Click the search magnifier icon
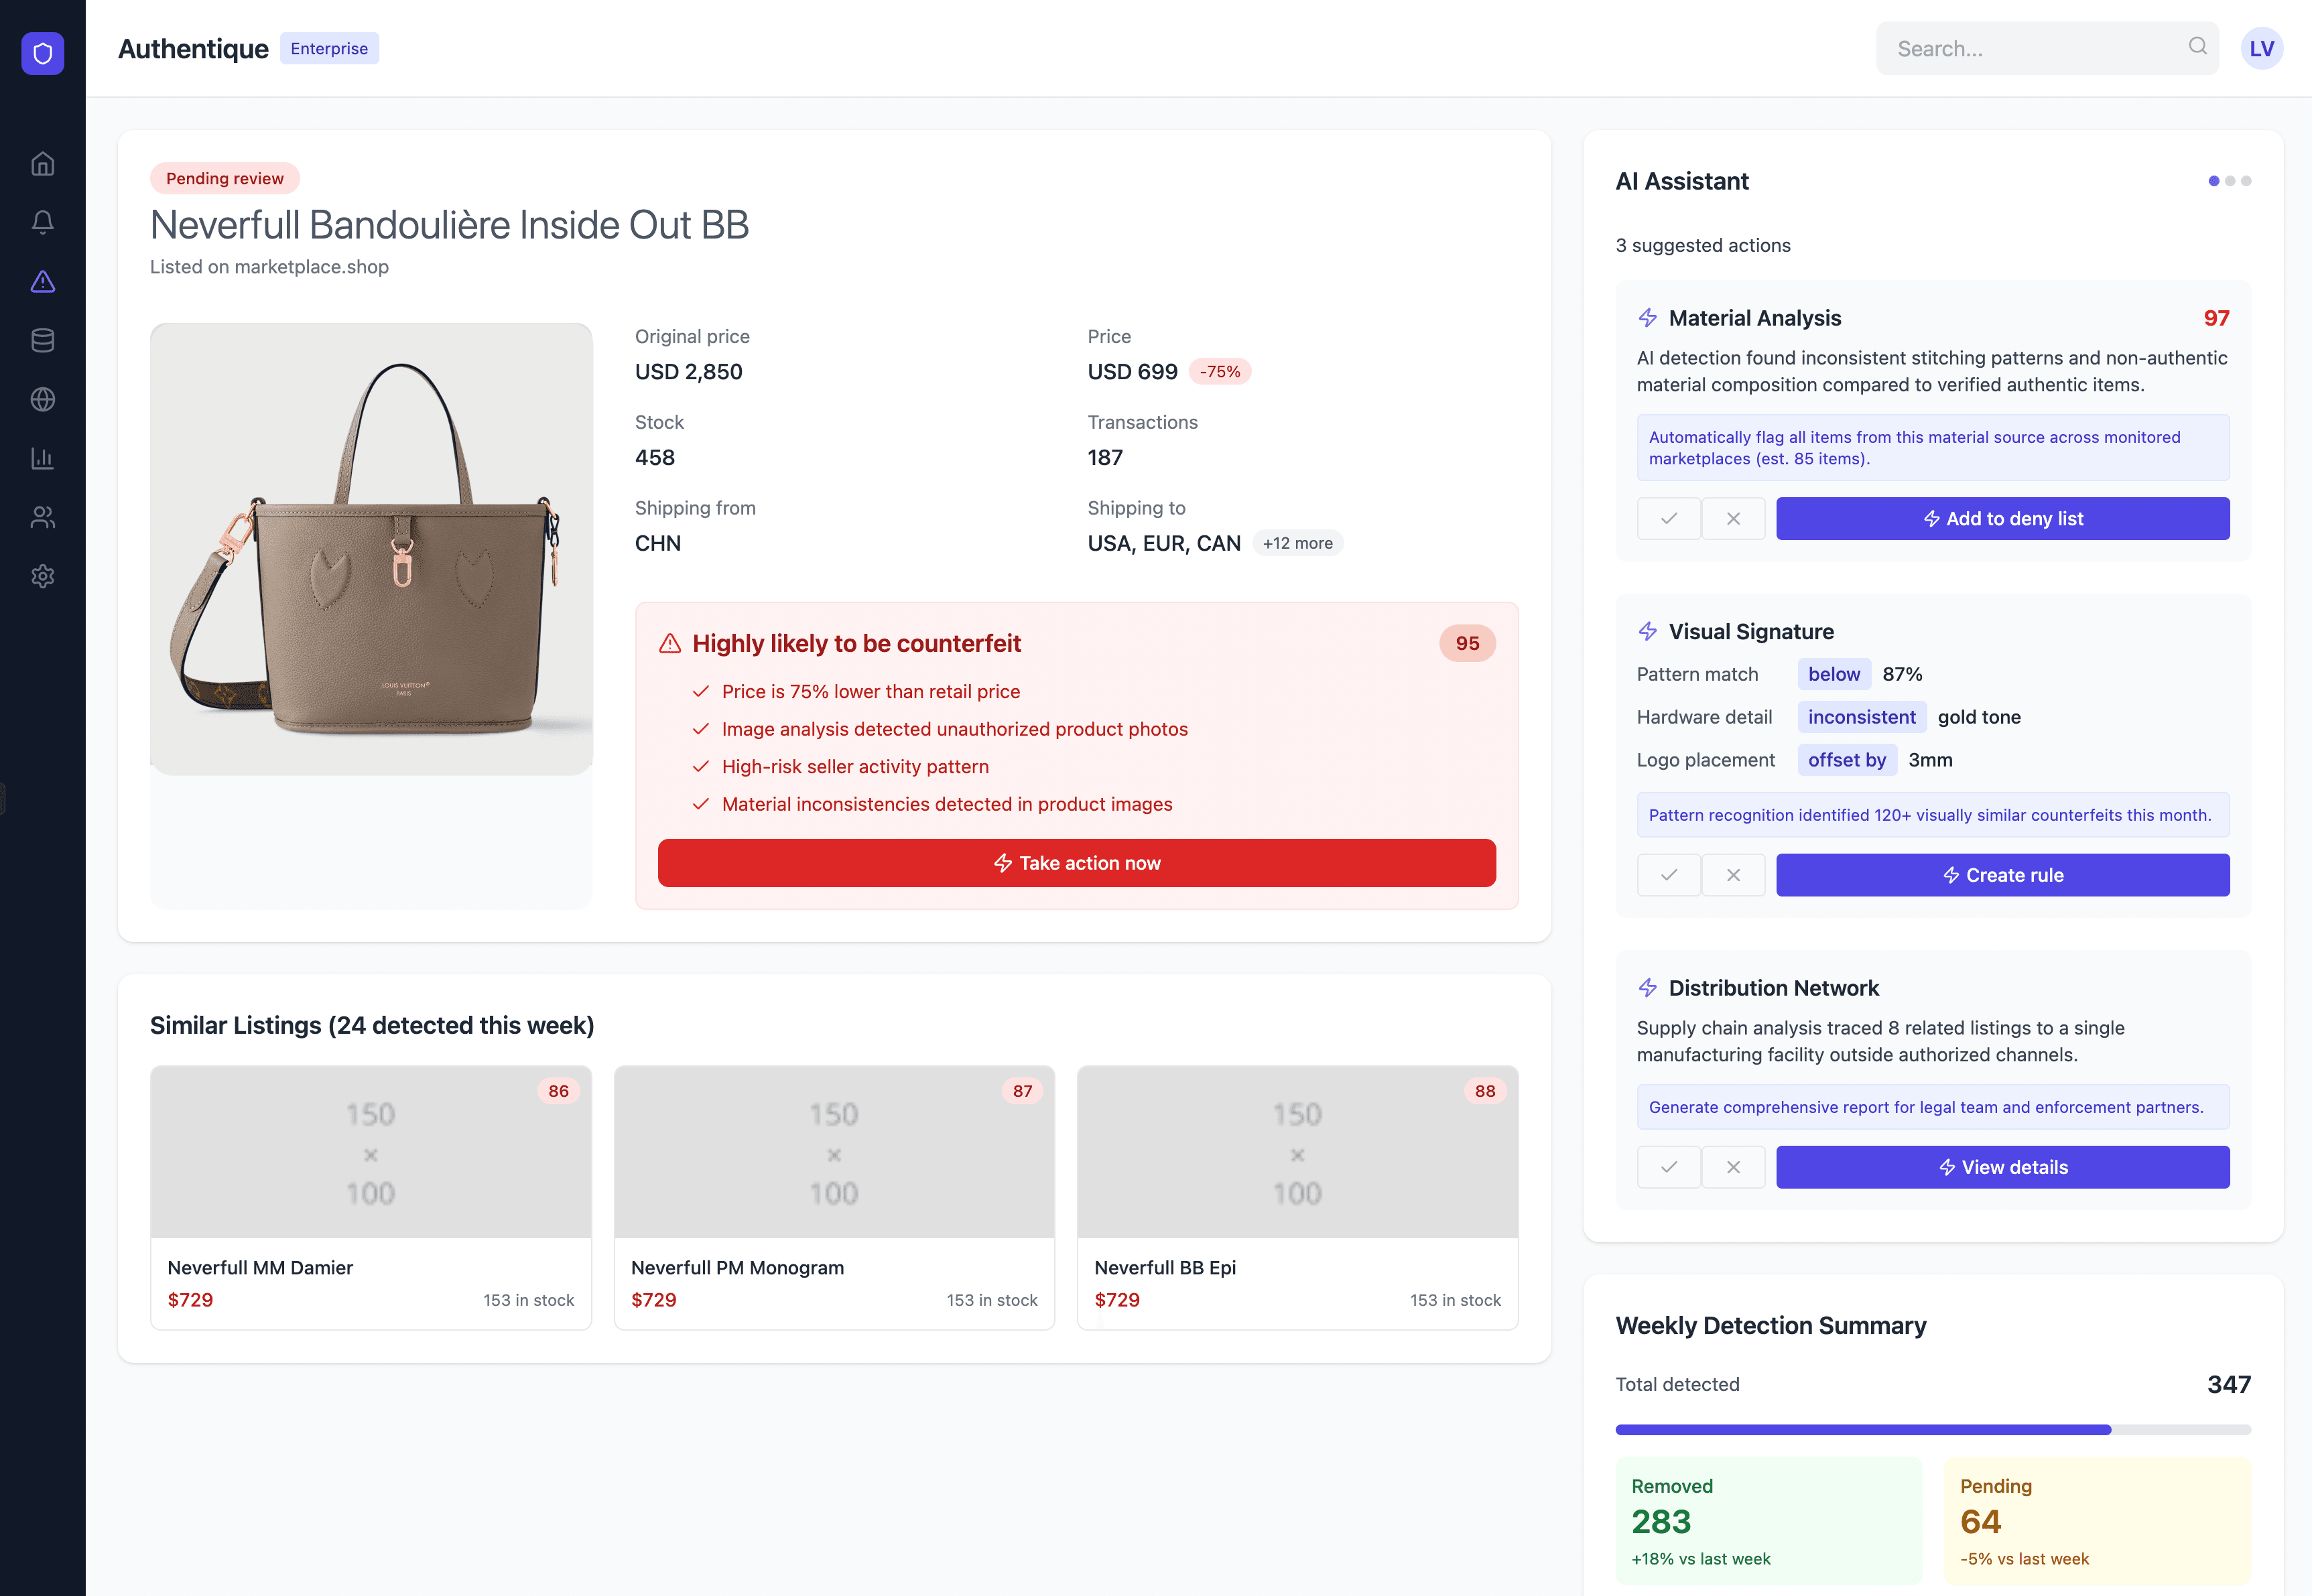2312x1596 pixels. (2197, 47)
